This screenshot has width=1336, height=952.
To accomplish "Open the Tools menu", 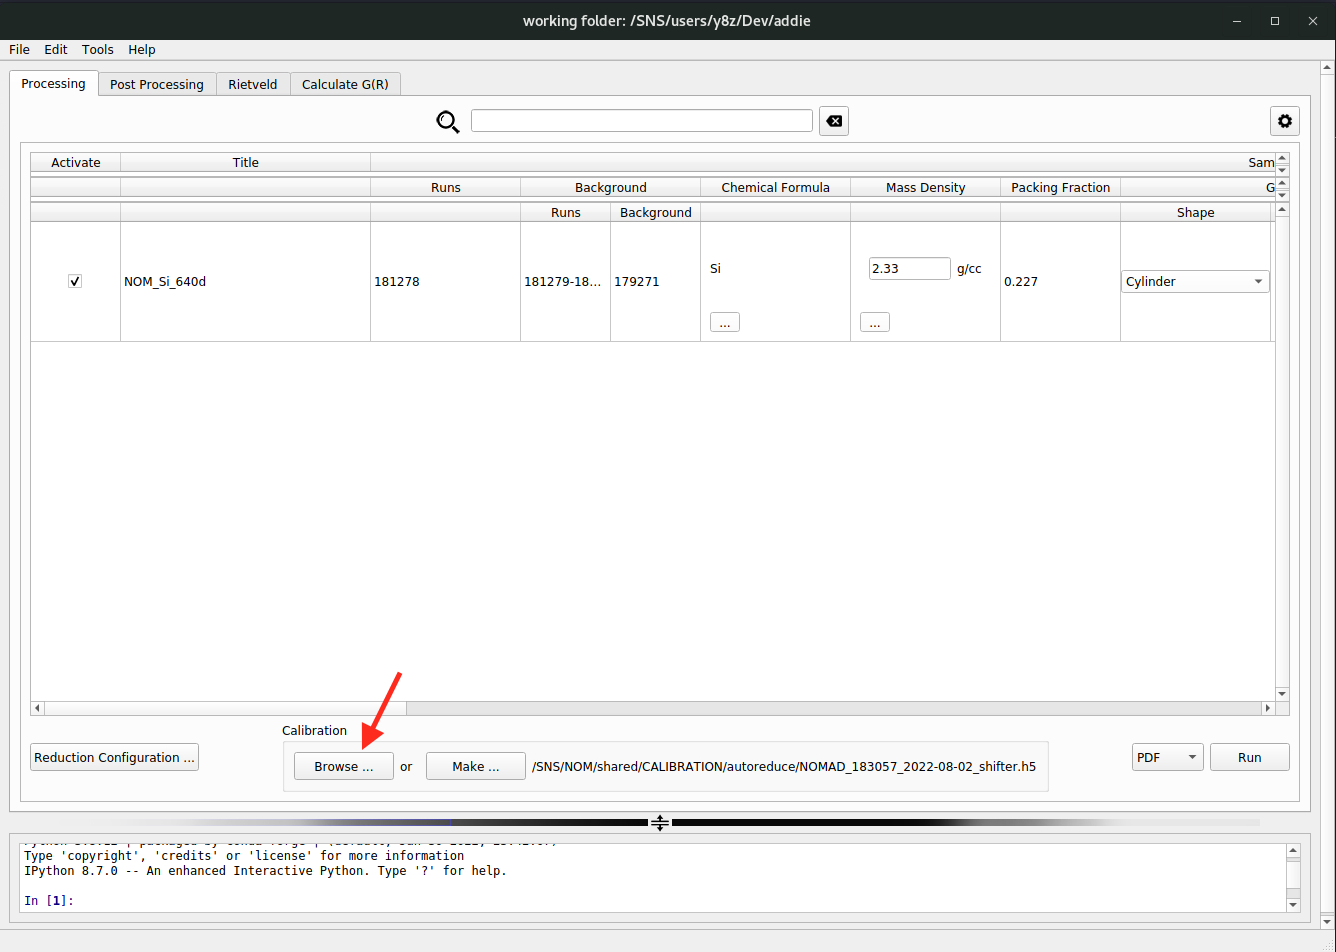I will 98,49.
